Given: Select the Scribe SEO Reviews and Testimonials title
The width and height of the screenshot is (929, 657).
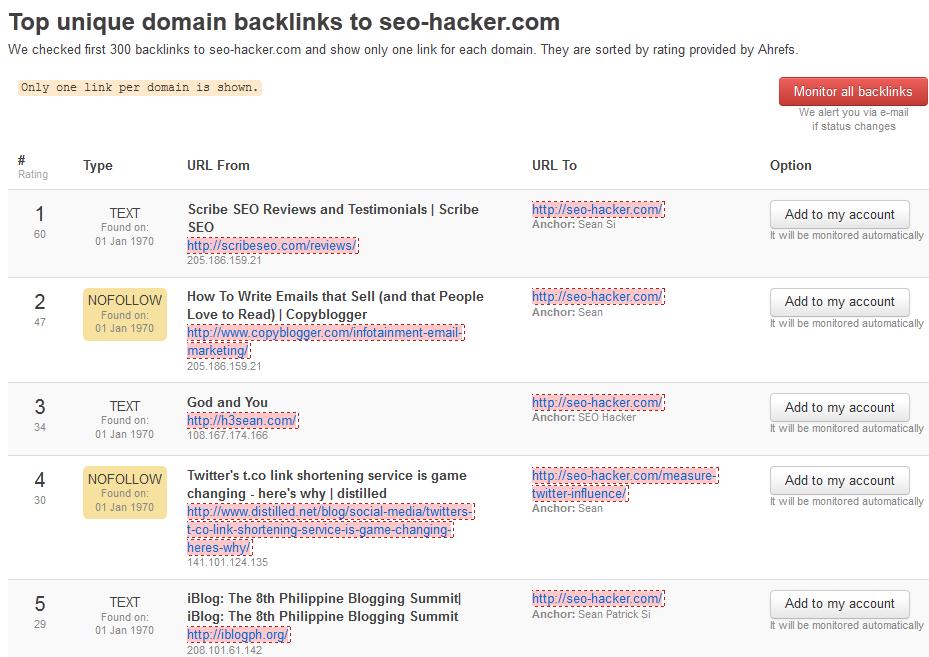Looking at the screenshot, I should 333,209.
